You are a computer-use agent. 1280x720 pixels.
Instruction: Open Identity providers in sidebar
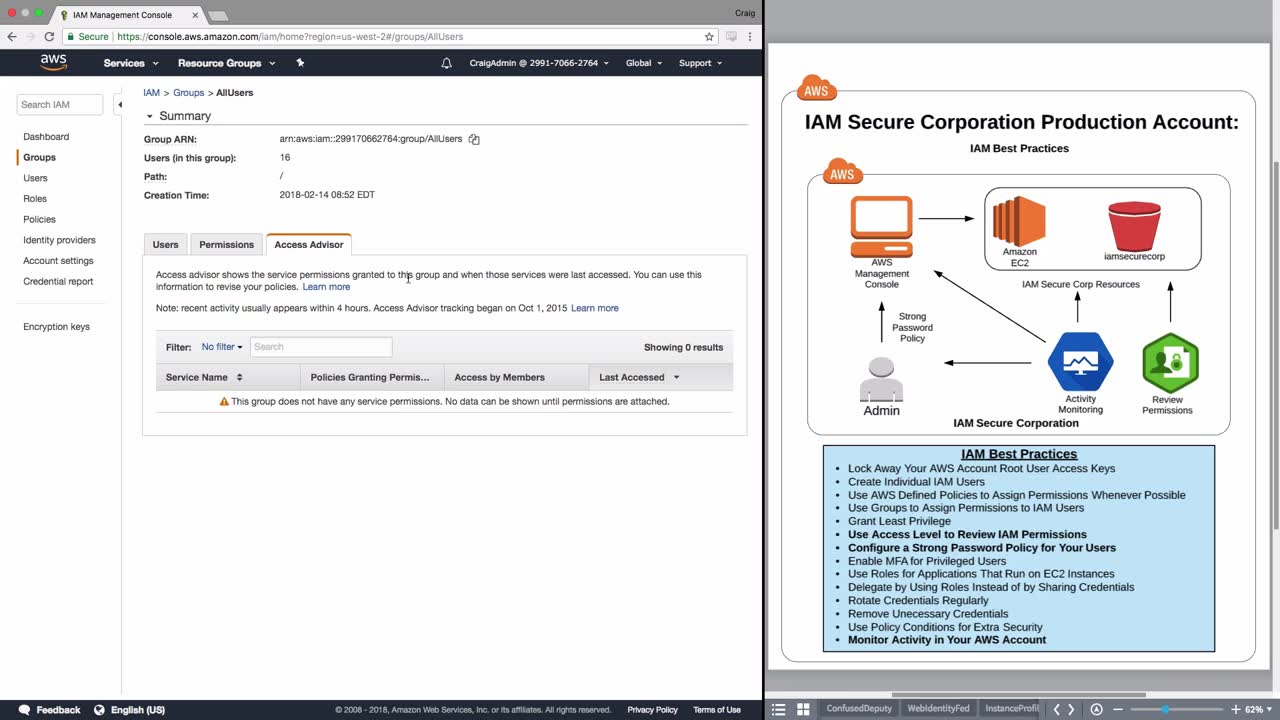[59, 240]
